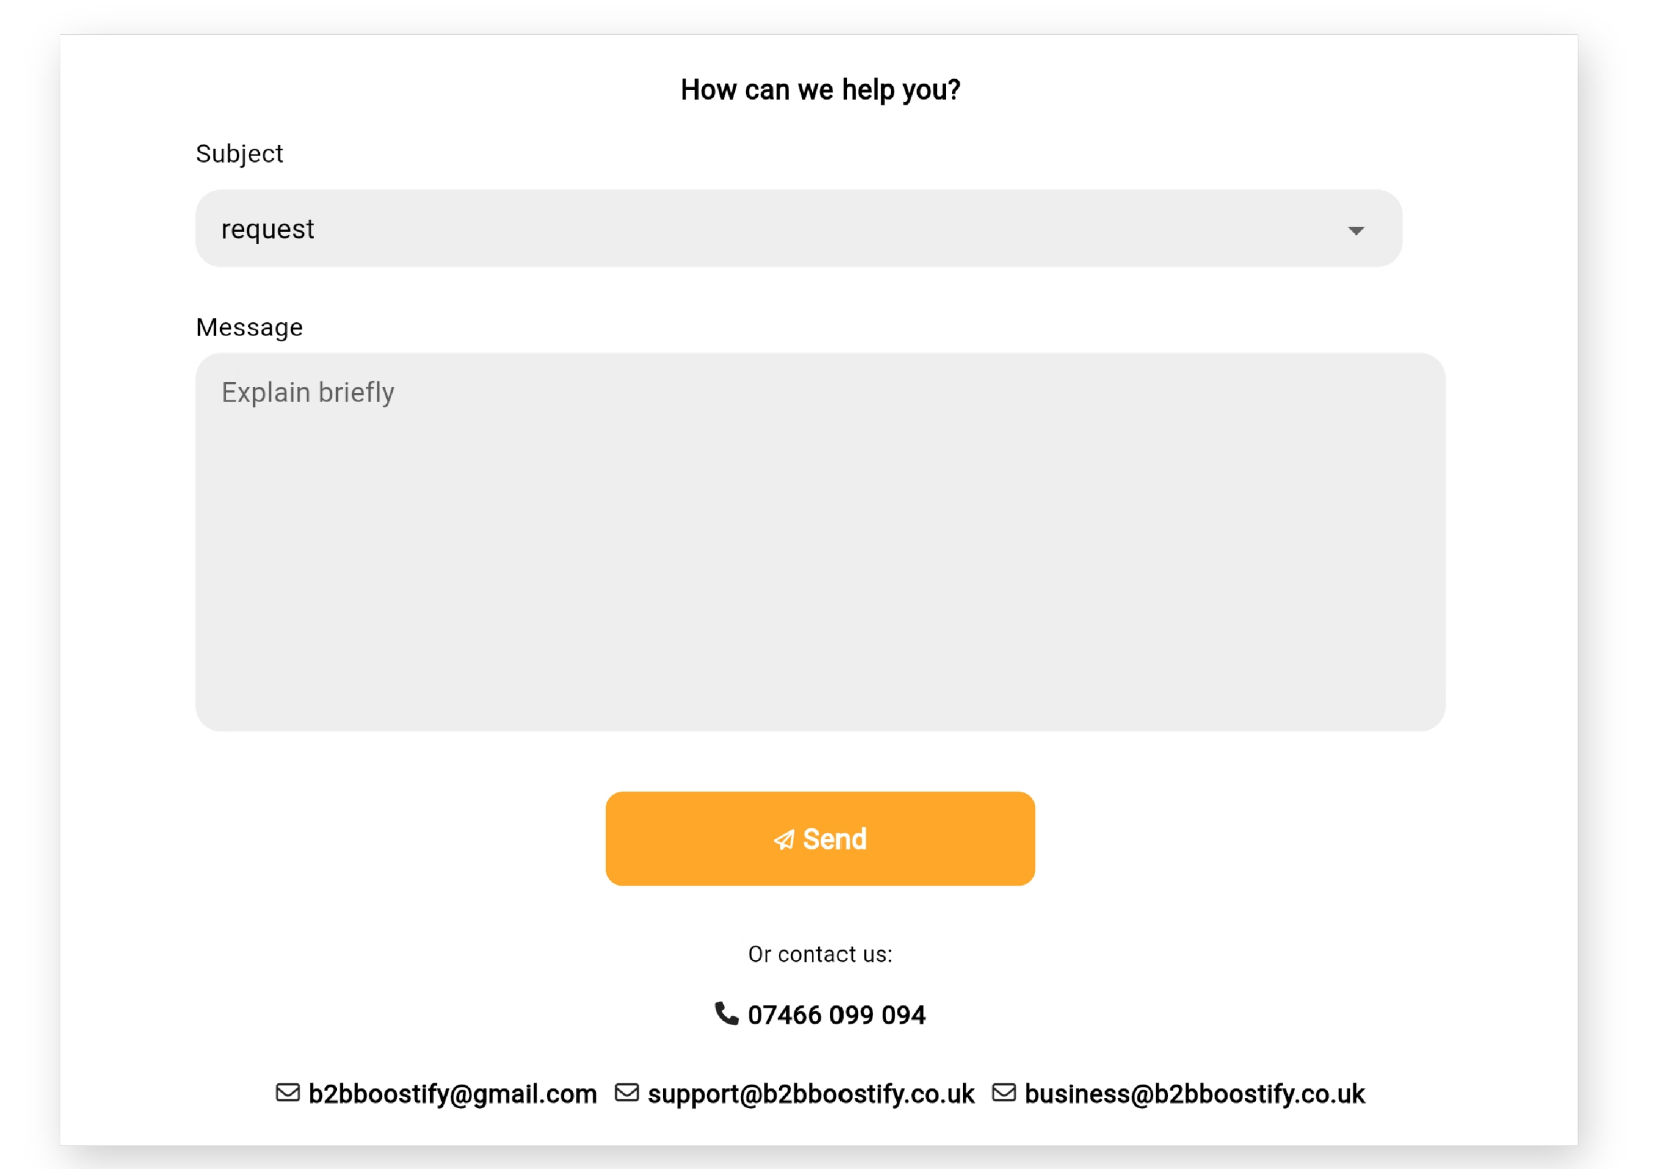Click the envelope icon beside business@b2bboostify.co.uk

[x=1004, y=1093]
